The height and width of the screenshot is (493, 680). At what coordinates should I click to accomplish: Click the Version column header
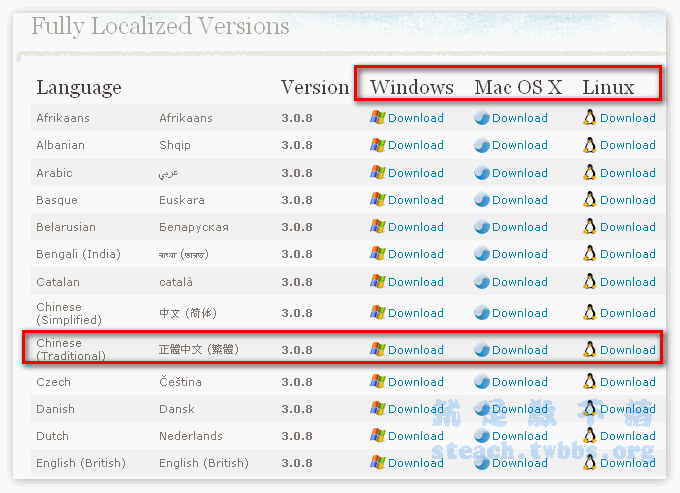pyautogui.click(x=315, y=87)
